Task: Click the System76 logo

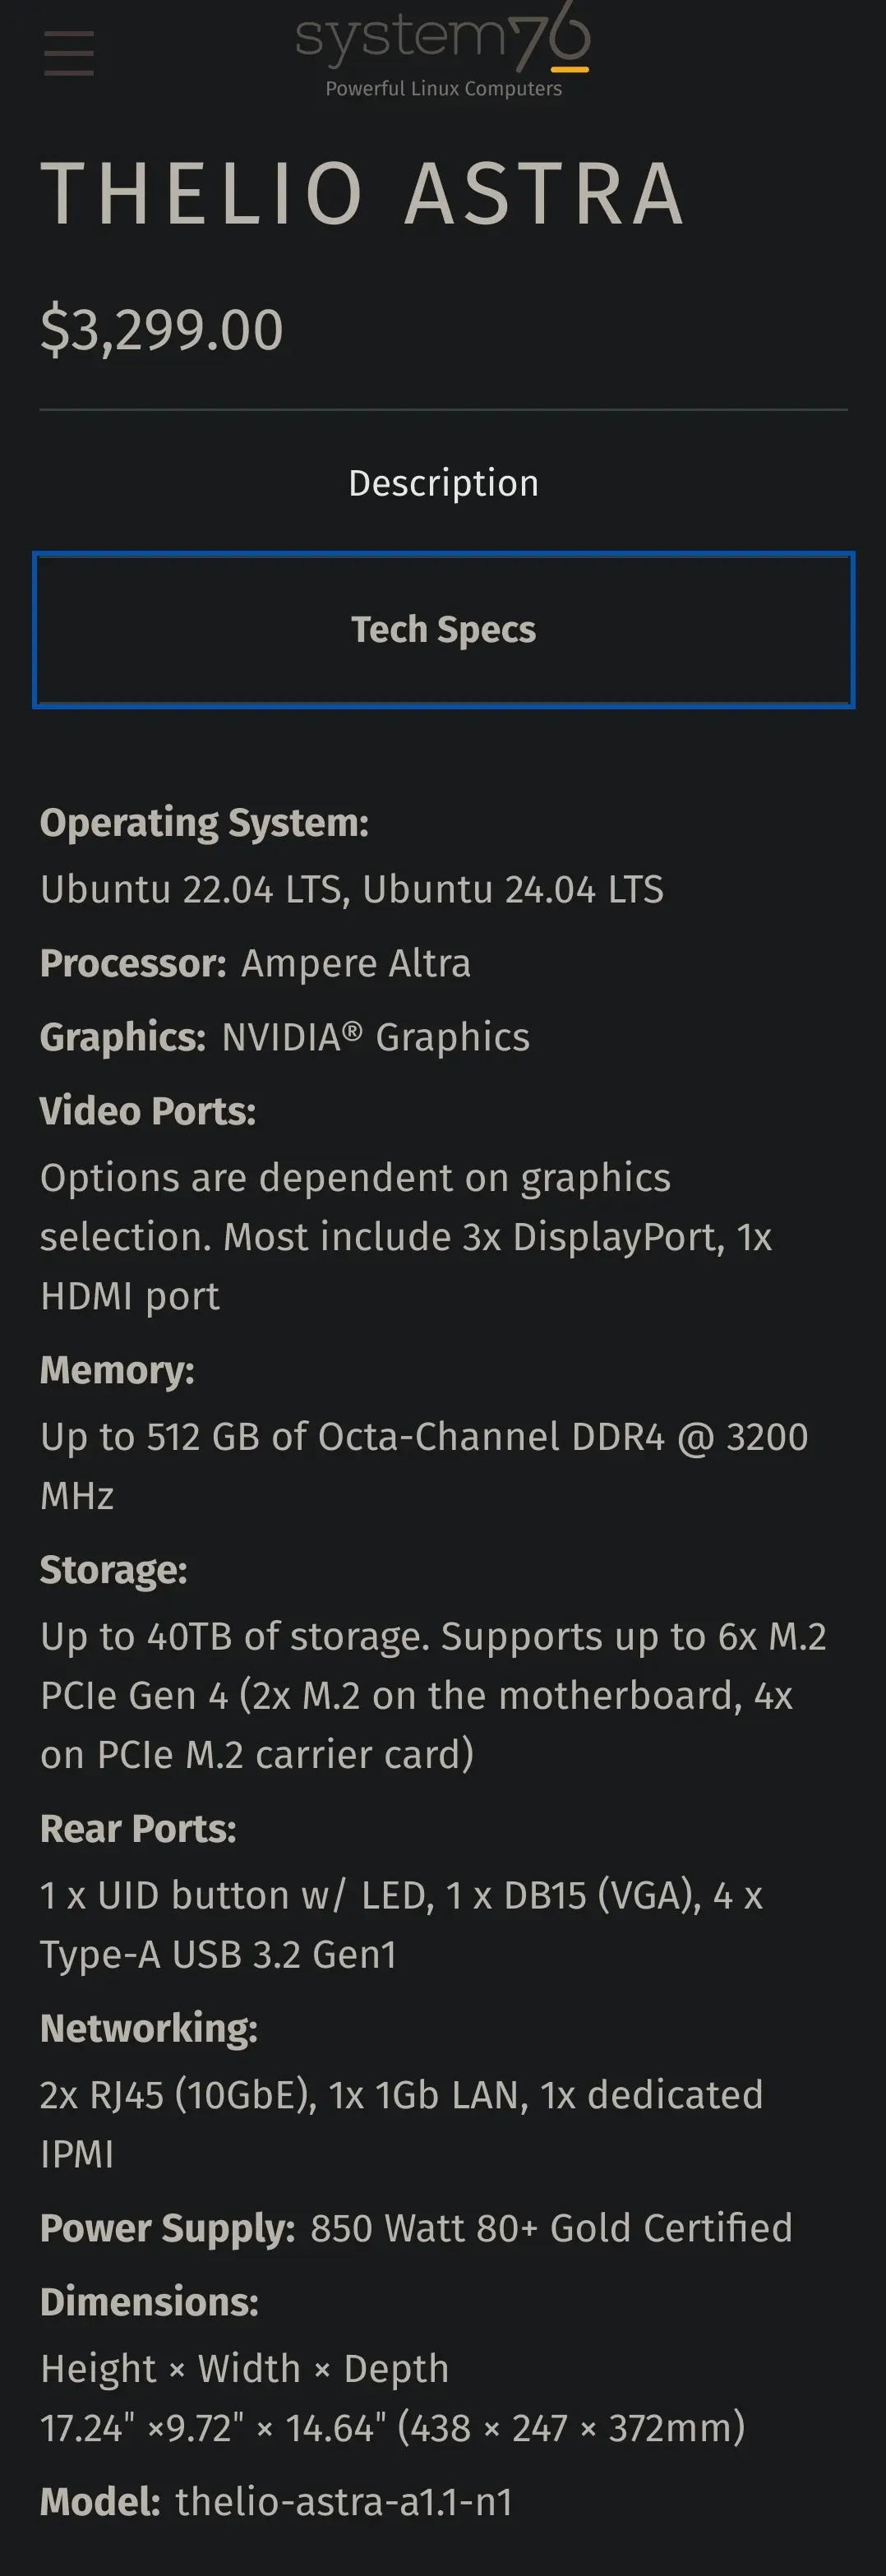Action: [x=443, y=38]
